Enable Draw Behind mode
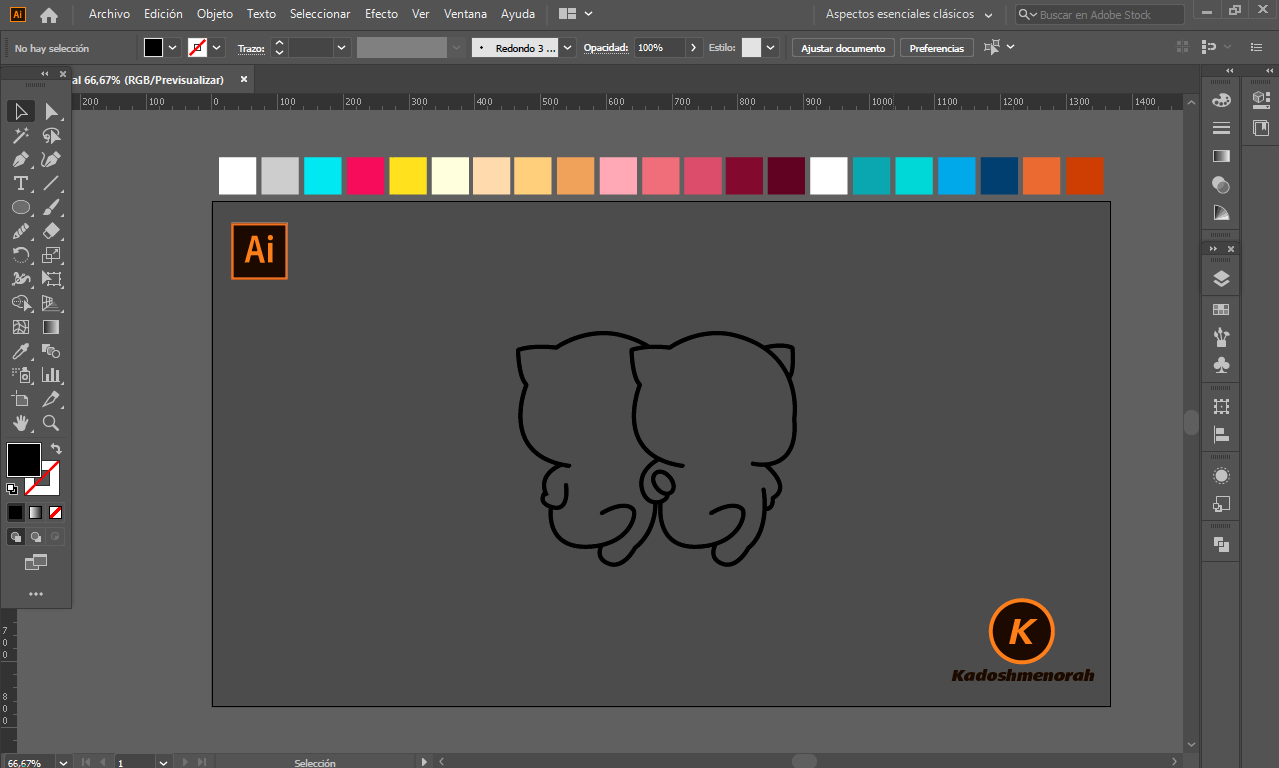Screen dimensions: 1279x768 coord(35,537)
